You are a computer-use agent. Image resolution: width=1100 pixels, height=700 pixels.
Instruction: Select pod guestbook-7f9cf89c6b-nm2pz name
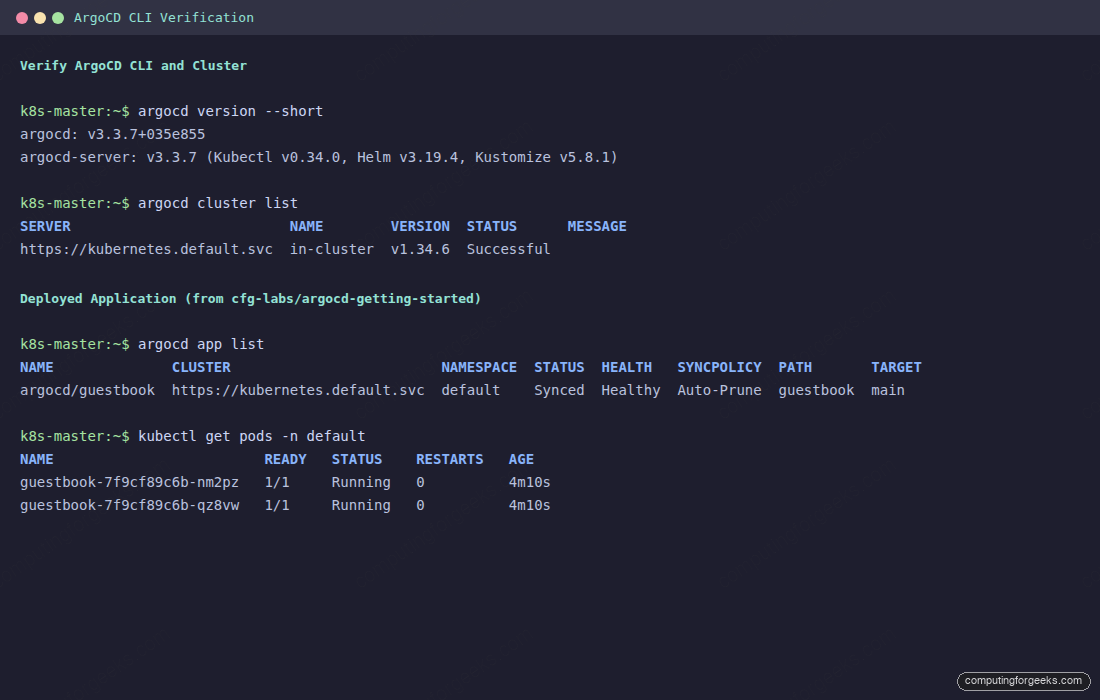[130, 482]
